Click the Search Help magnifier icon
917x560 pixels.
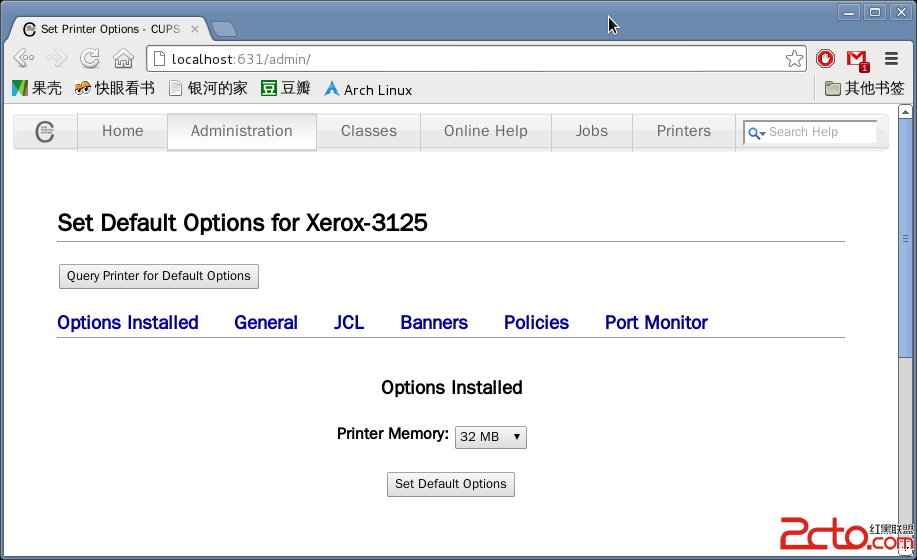click(756, 133)
